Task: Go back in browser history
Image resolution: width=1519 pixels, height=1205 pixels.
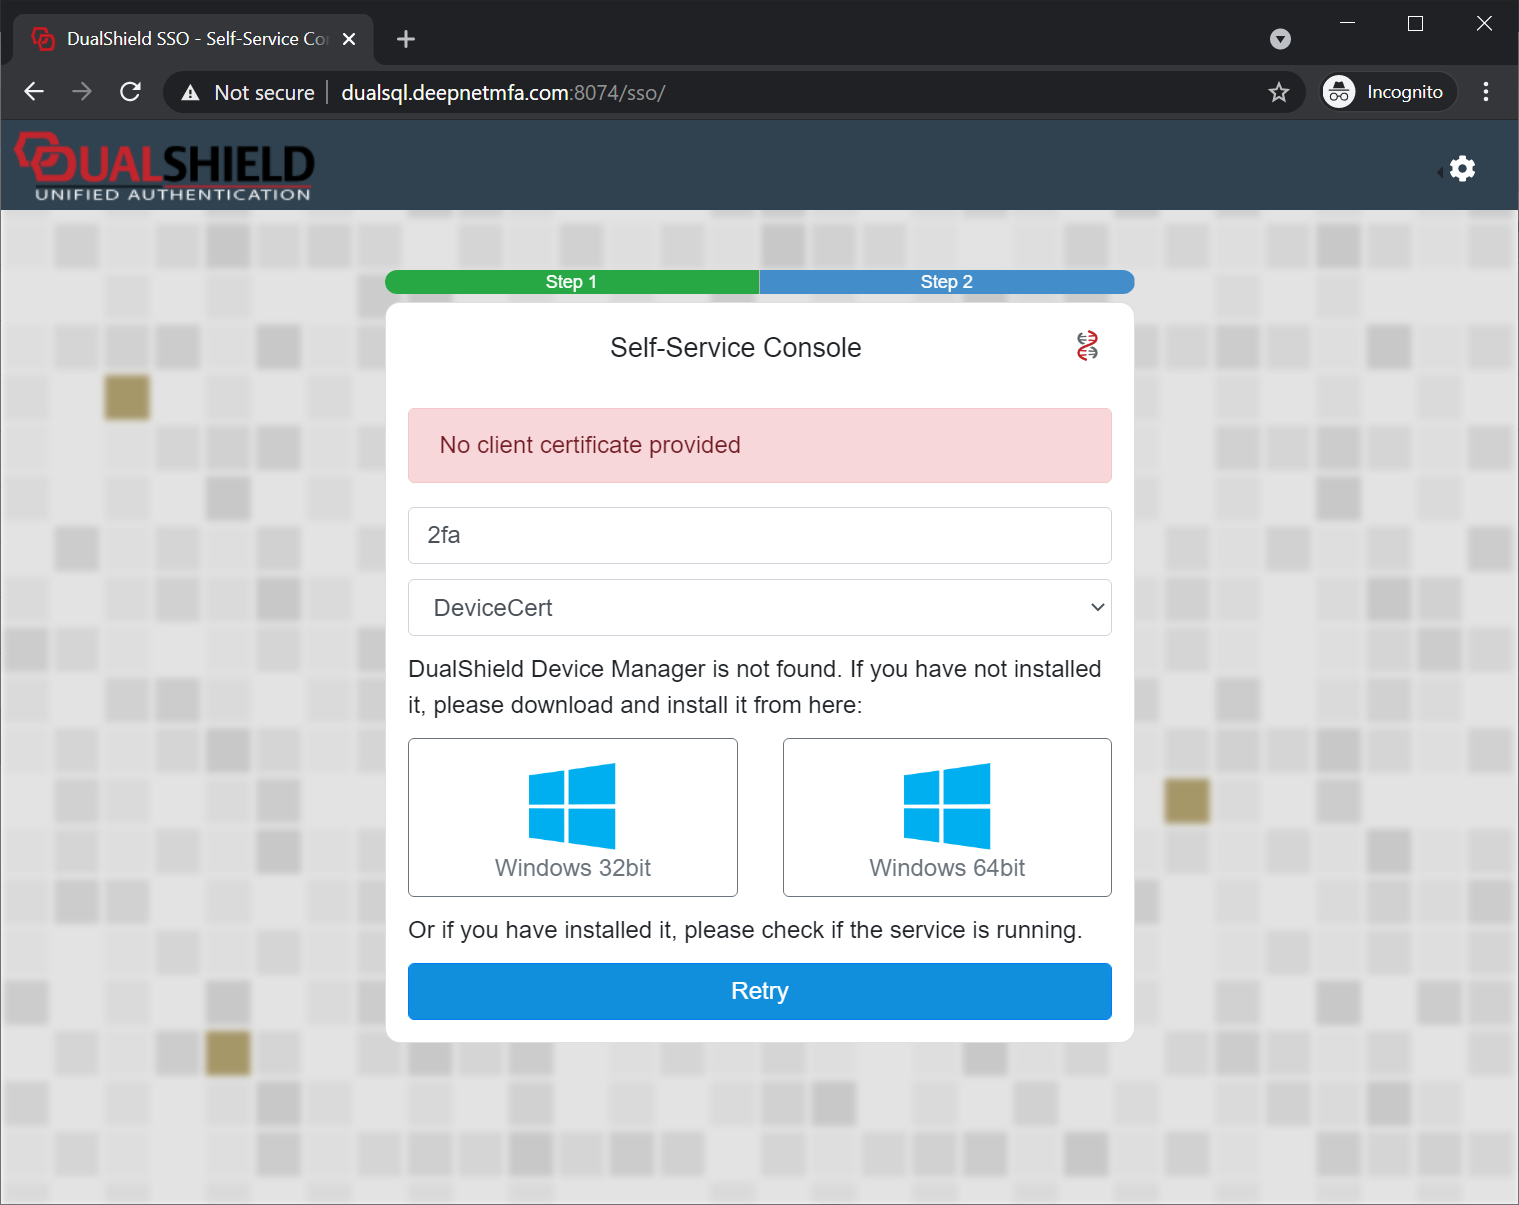Action: (x=34, y=92)
